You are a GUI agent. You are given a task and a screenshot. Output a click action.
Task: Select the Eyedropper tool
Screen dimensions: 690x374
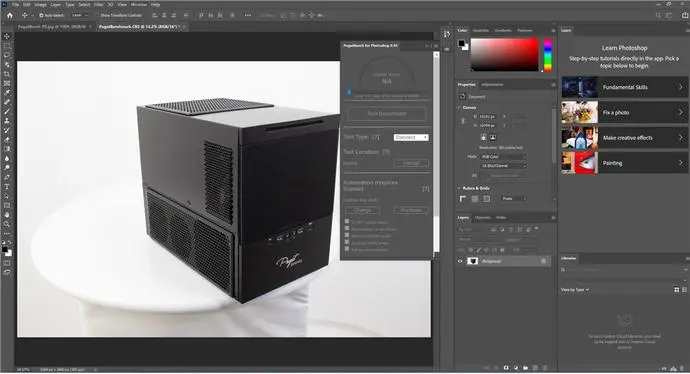[x=7, y=93]
